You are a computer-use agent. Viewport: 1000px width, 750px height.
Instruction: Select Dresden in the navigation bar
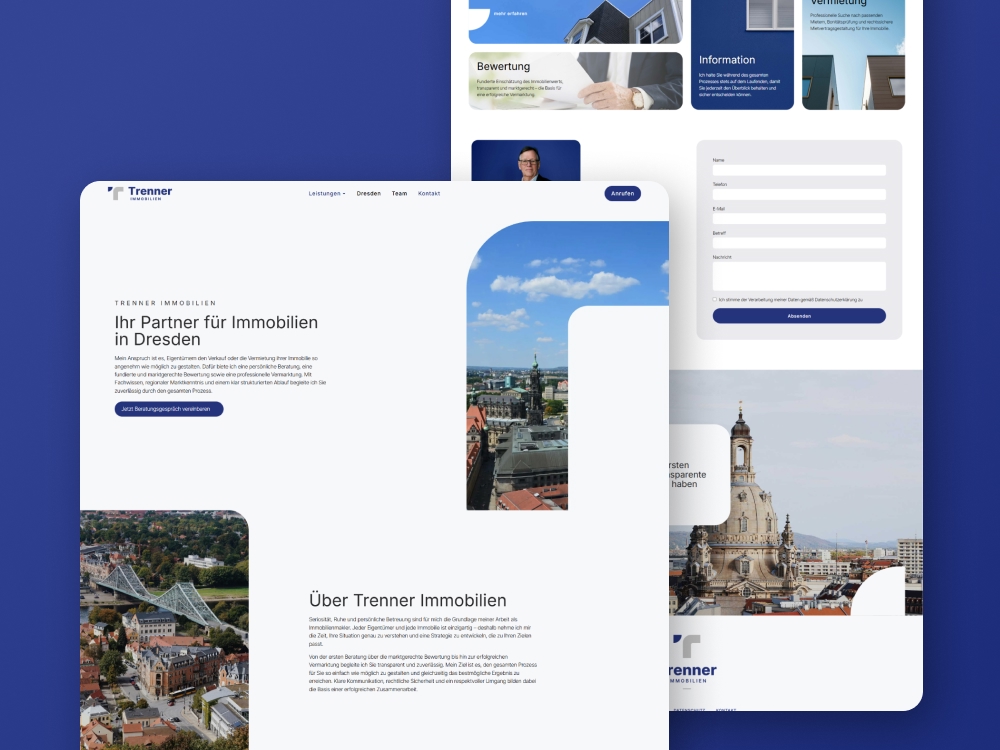point(369,193)
